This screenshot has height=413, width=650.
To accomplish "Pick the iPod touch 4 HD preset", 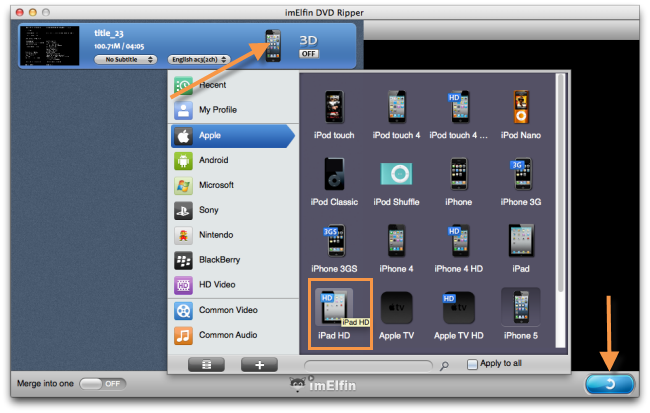I will tap(458, 114).
